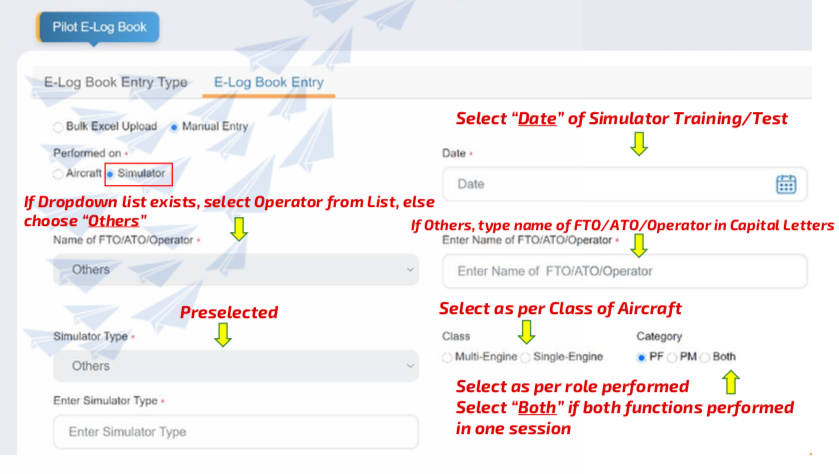Viewport: 839px width, 474px height.
Task: Select PM category radio button
Action: click(x=672, y=357)
